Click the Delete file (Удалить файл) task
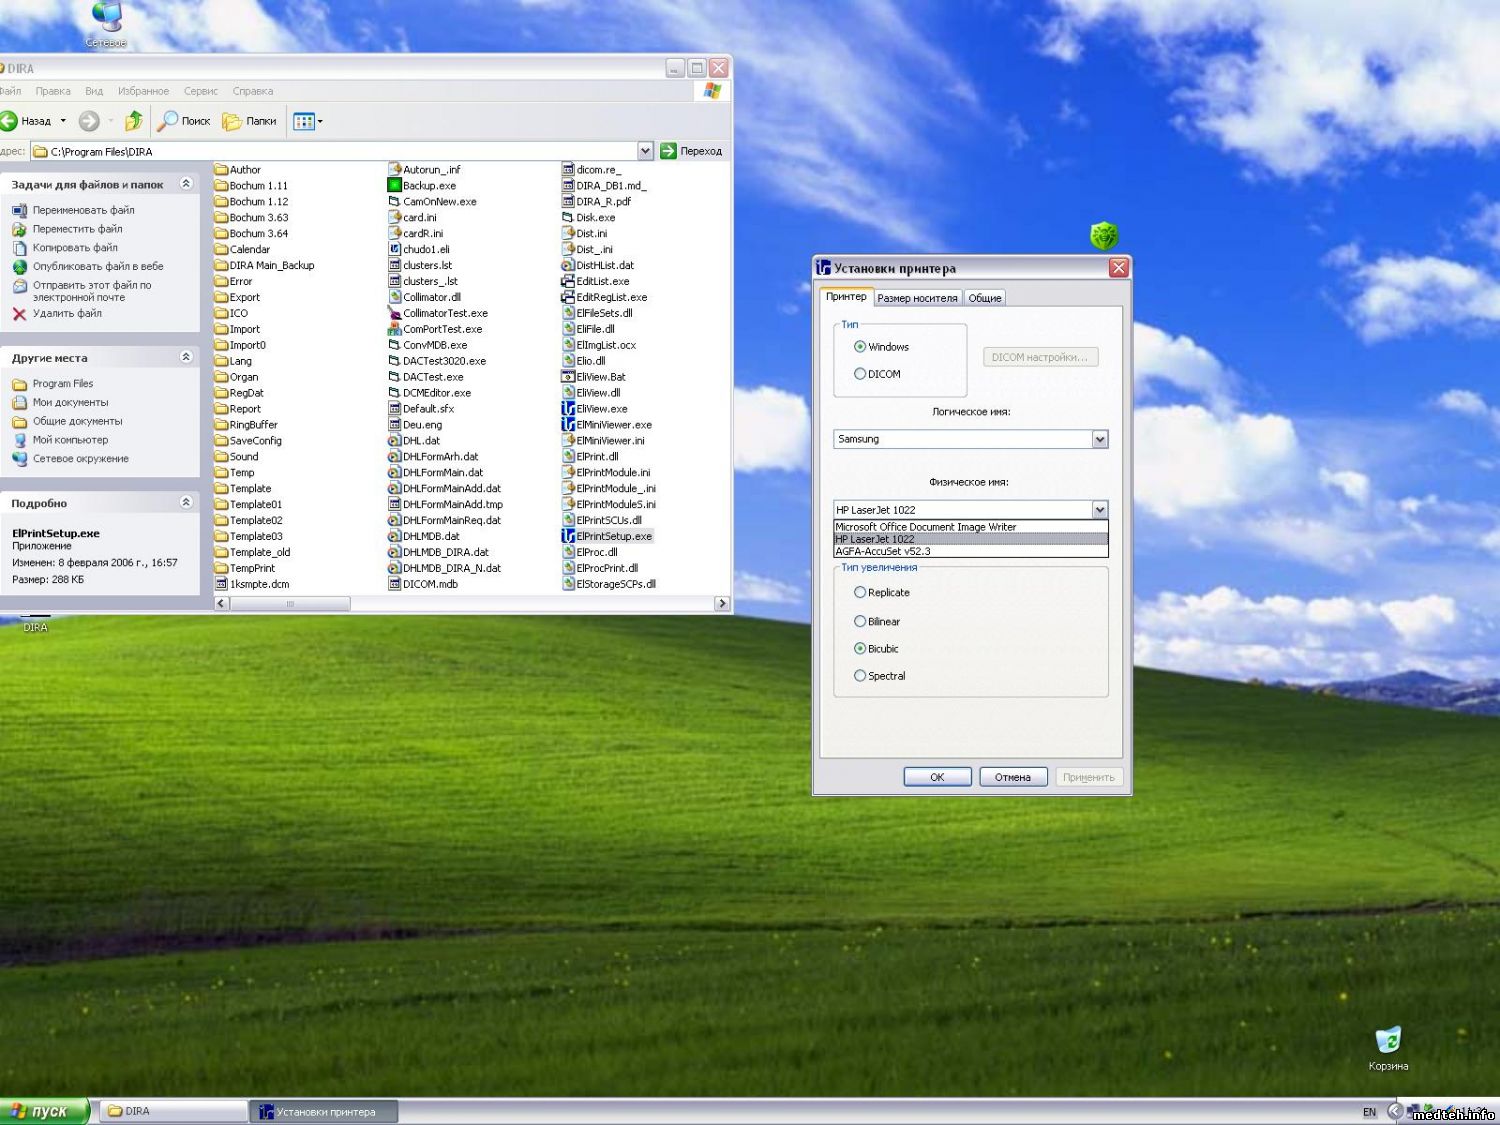The height and width of the screenshot is (1125, 1500). (66, 314)
